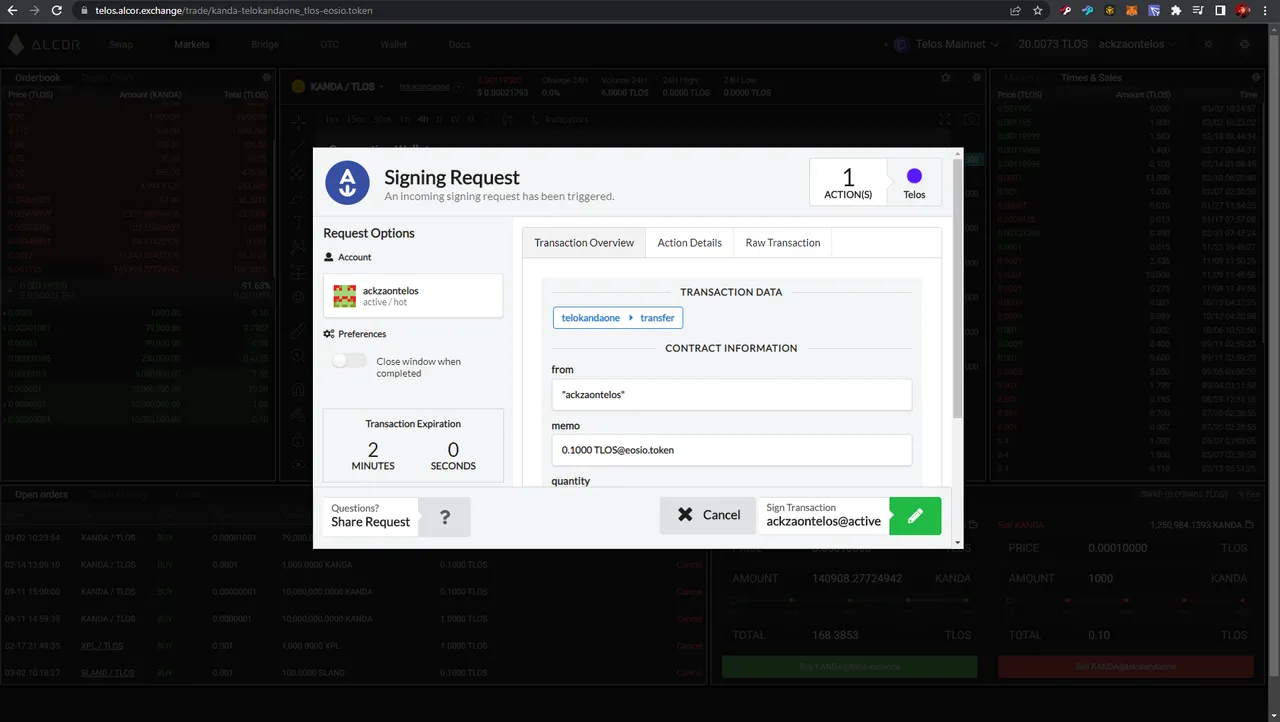Select the 4h chart timeframe
Screen dimensions: 1280x722
(423, 119)
